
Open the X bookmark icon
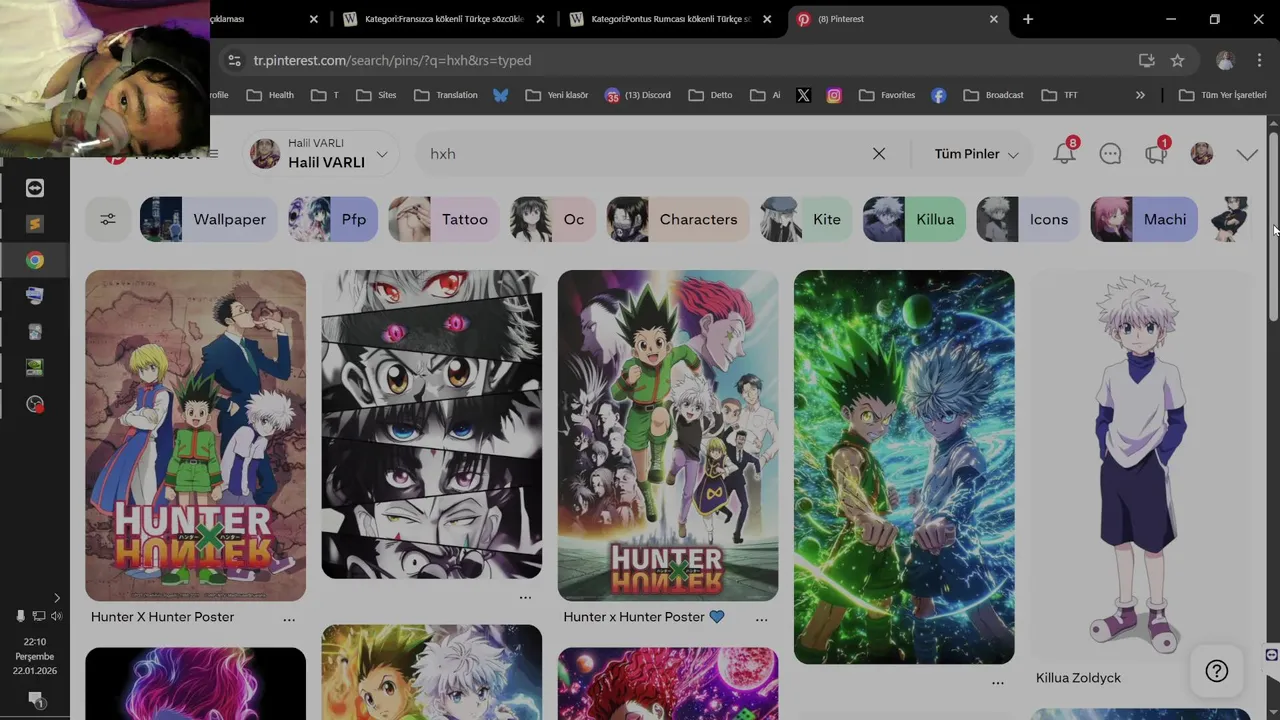coord(803,95)
